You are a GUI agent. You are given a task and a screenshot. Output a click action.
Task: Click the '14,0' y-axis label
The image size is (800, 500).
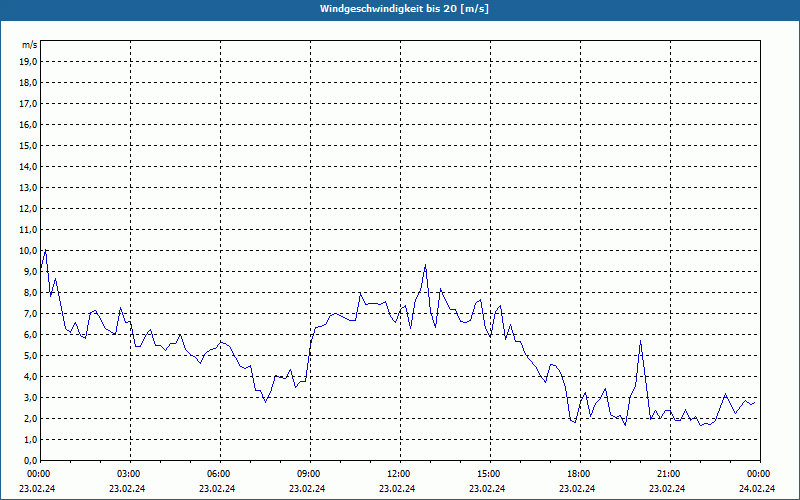click(x=28, y=166)
